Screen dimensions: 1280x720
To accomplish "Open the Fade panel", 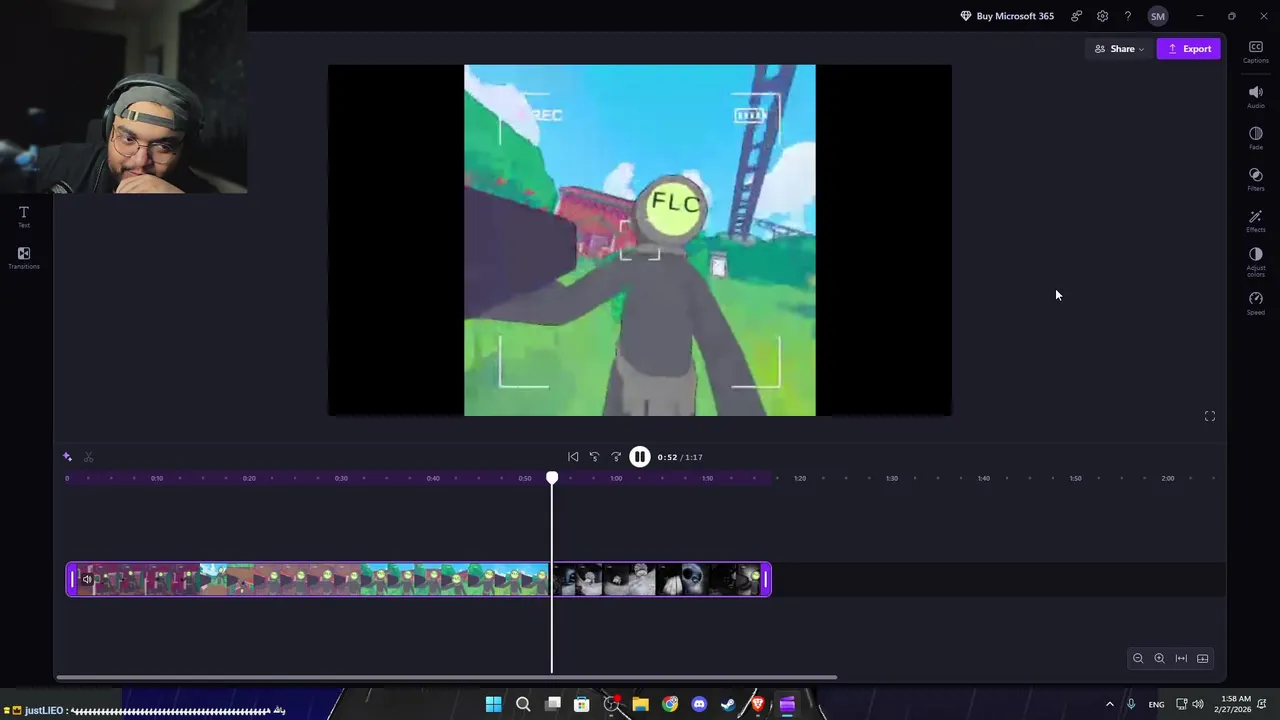I will pos(1256,138).
